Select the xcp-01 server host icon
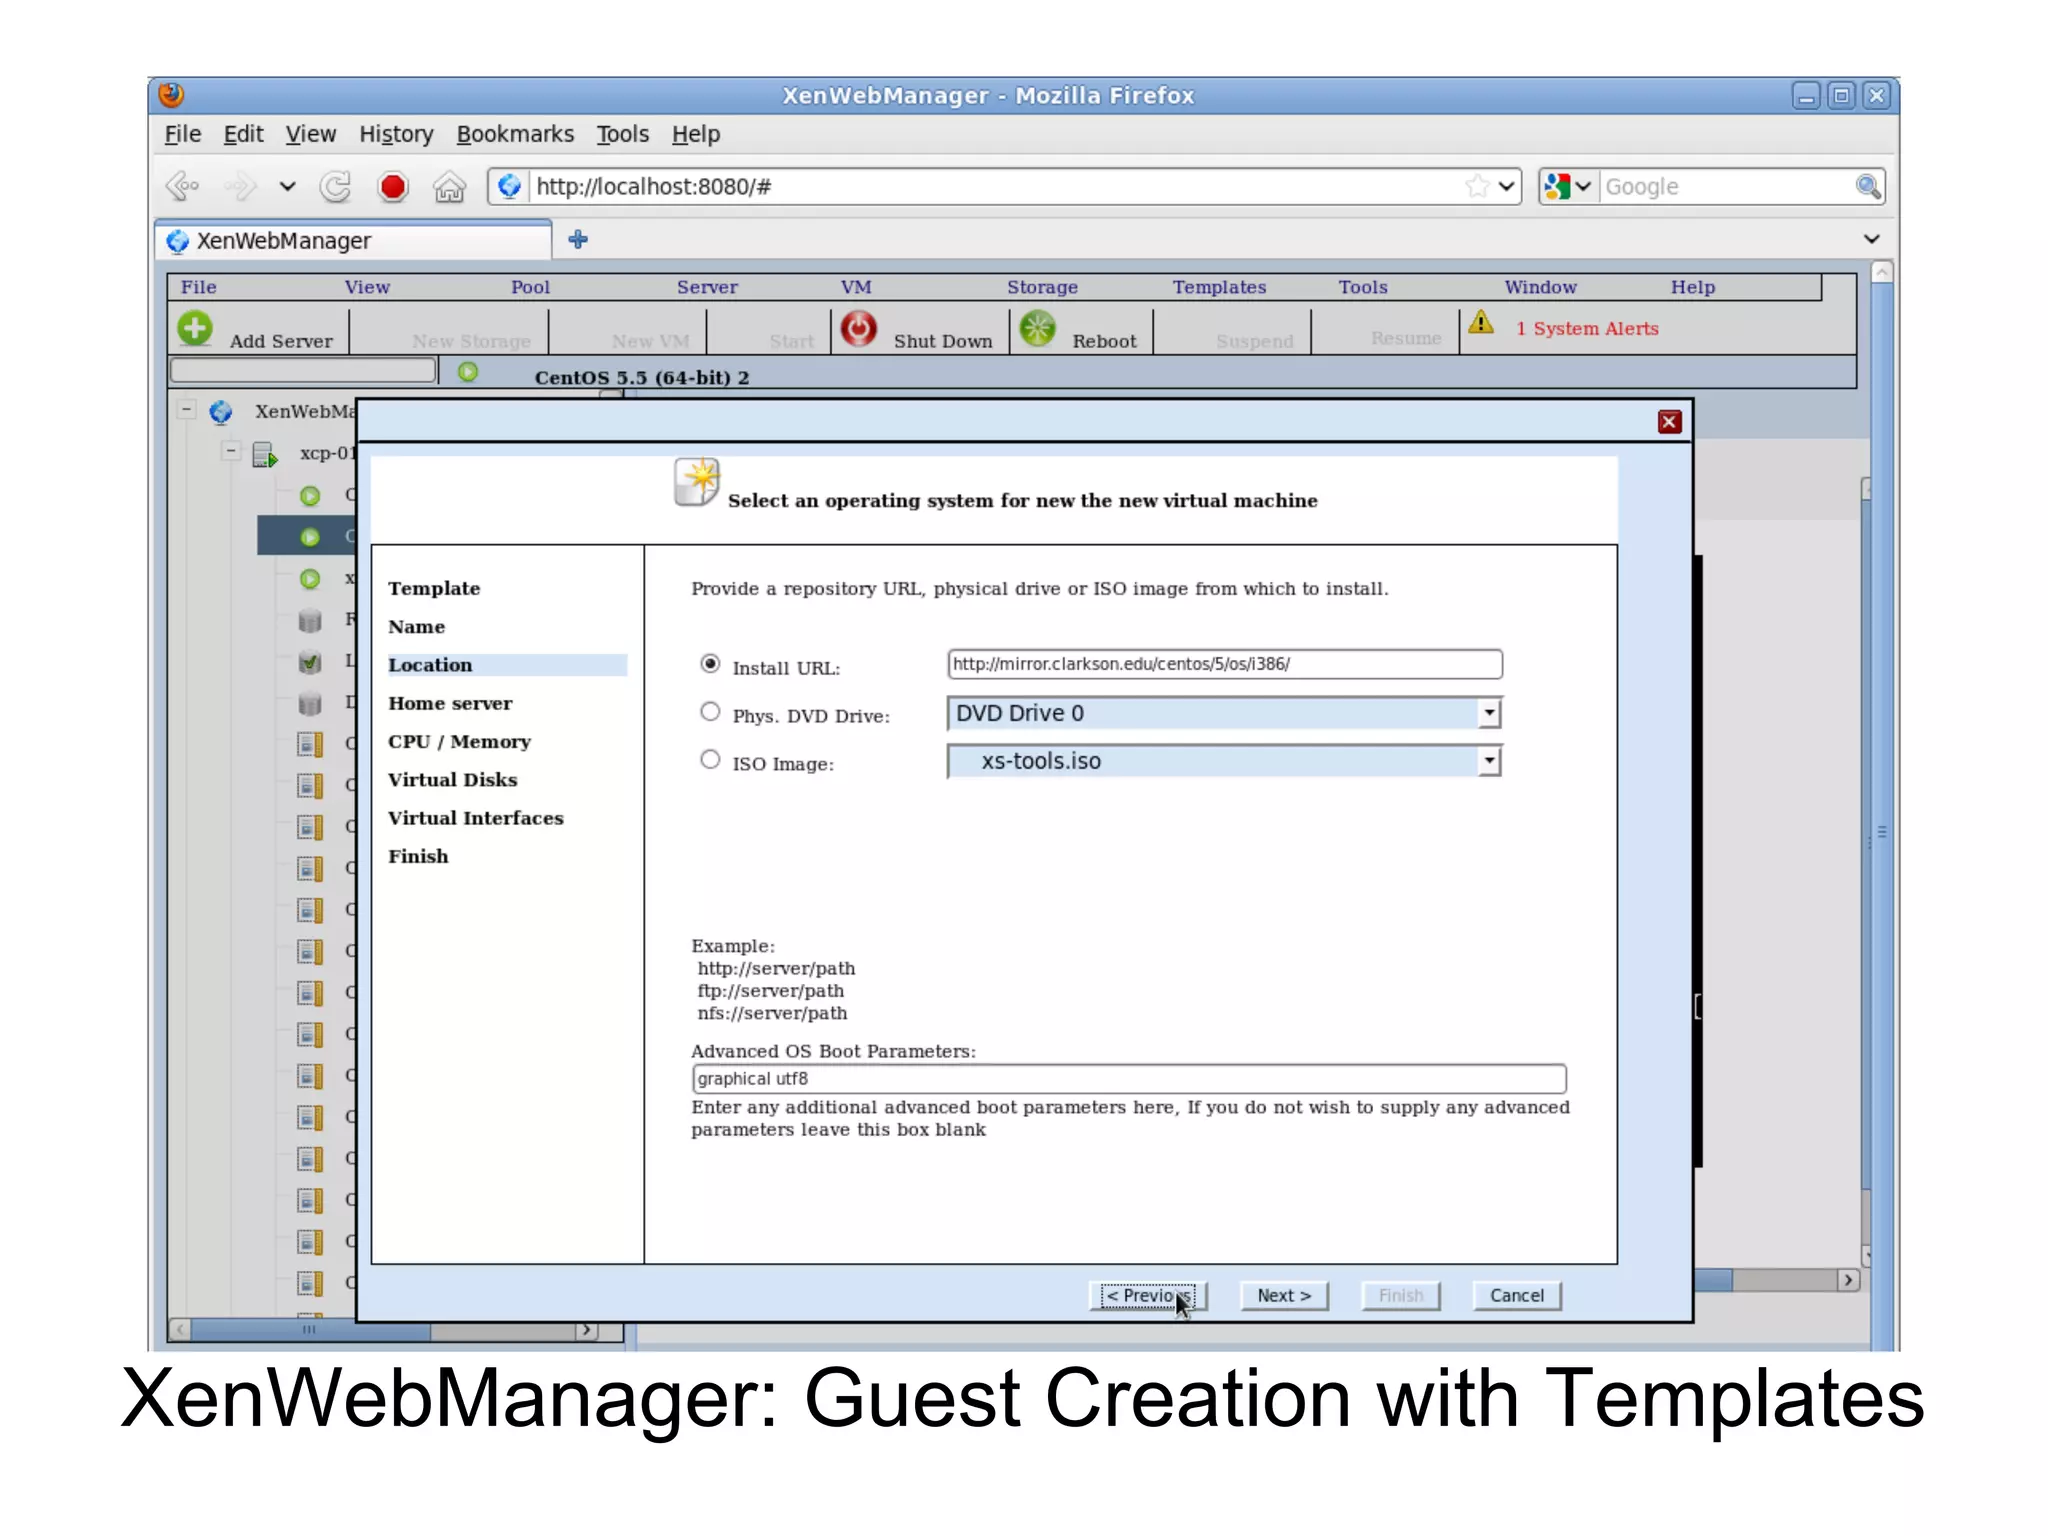Screen dimensions: 2048x1536 265,454
